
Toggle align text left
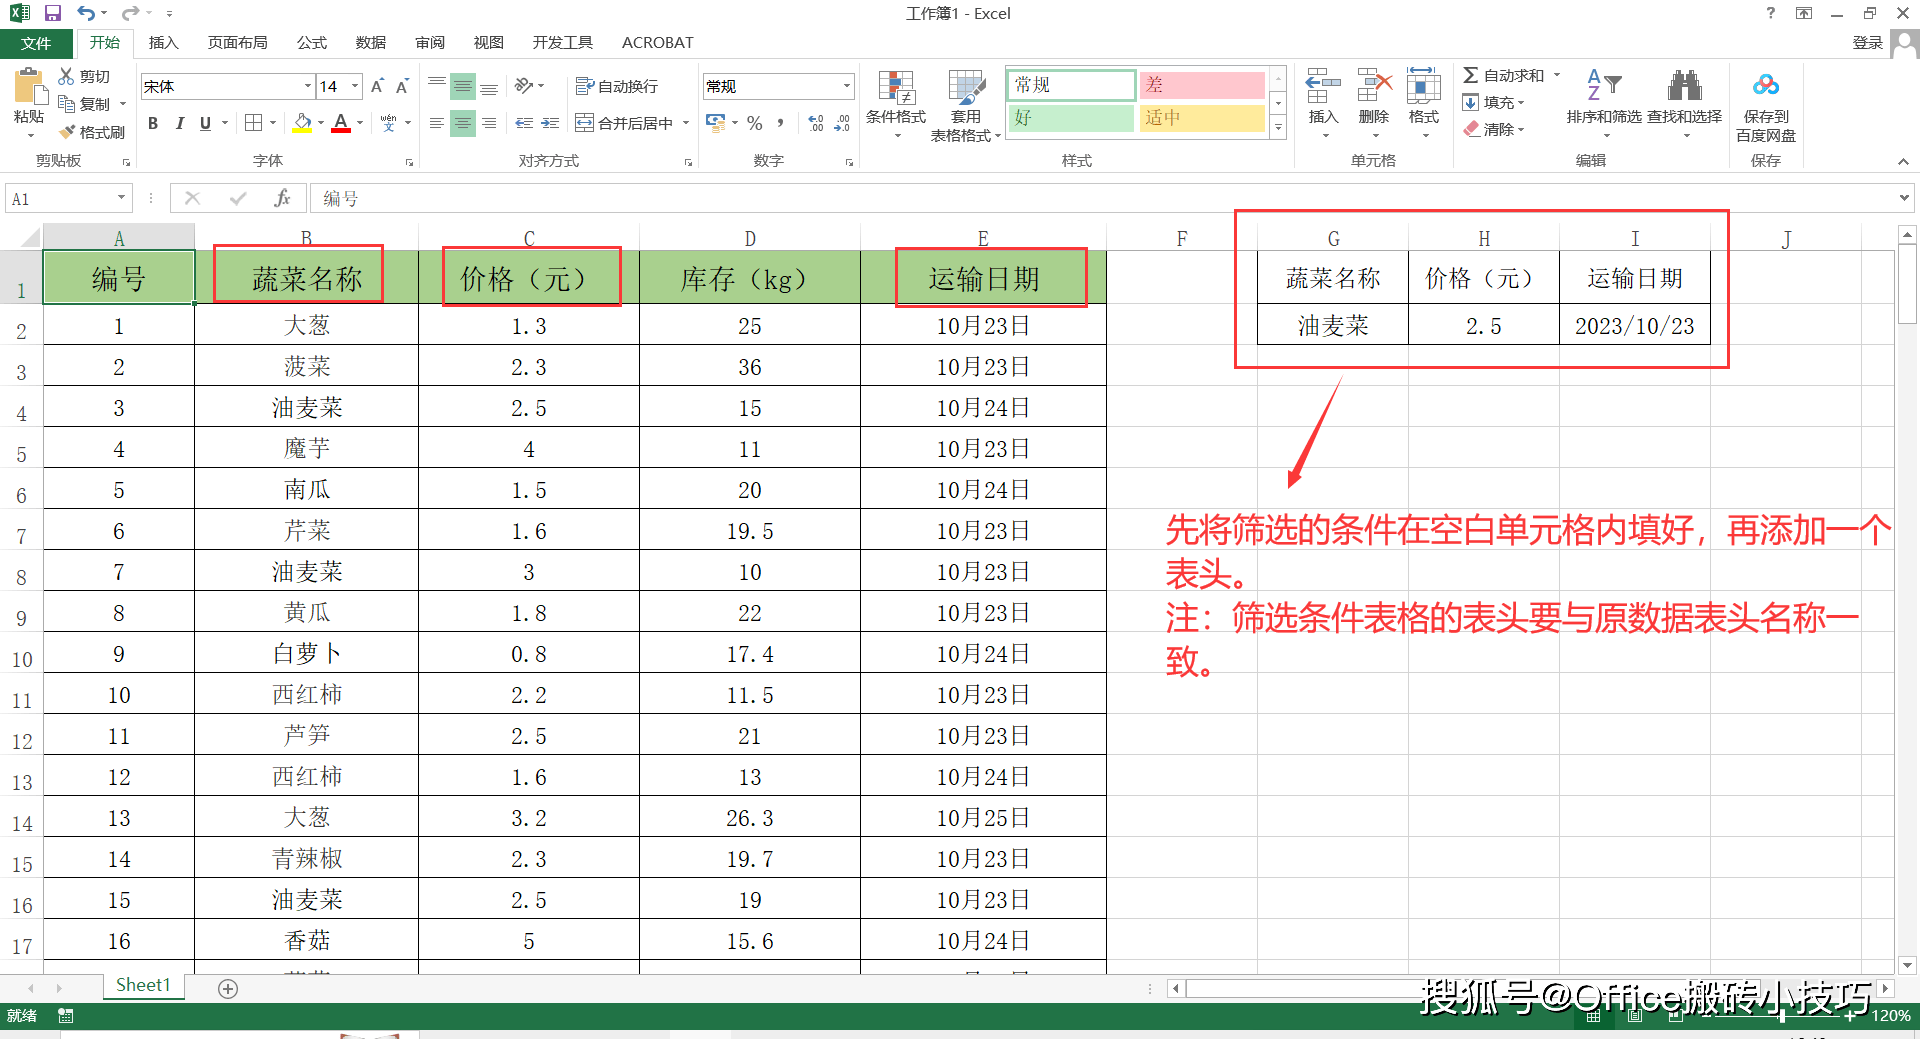click(437, 123)
